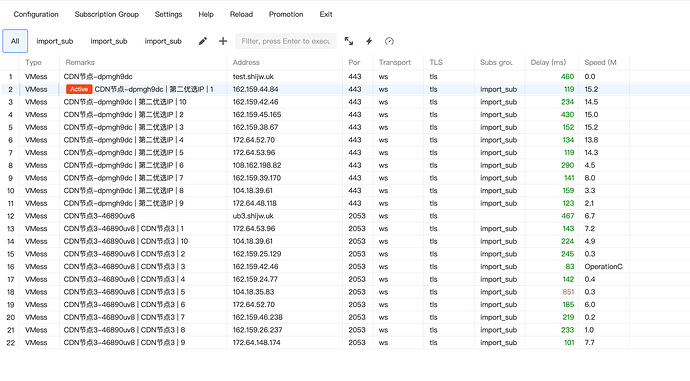Image resolution: width=690 pixels, height=381 pixels.
Task: Click the 14.5 speed value in row 3
Action: click(591, 102)
